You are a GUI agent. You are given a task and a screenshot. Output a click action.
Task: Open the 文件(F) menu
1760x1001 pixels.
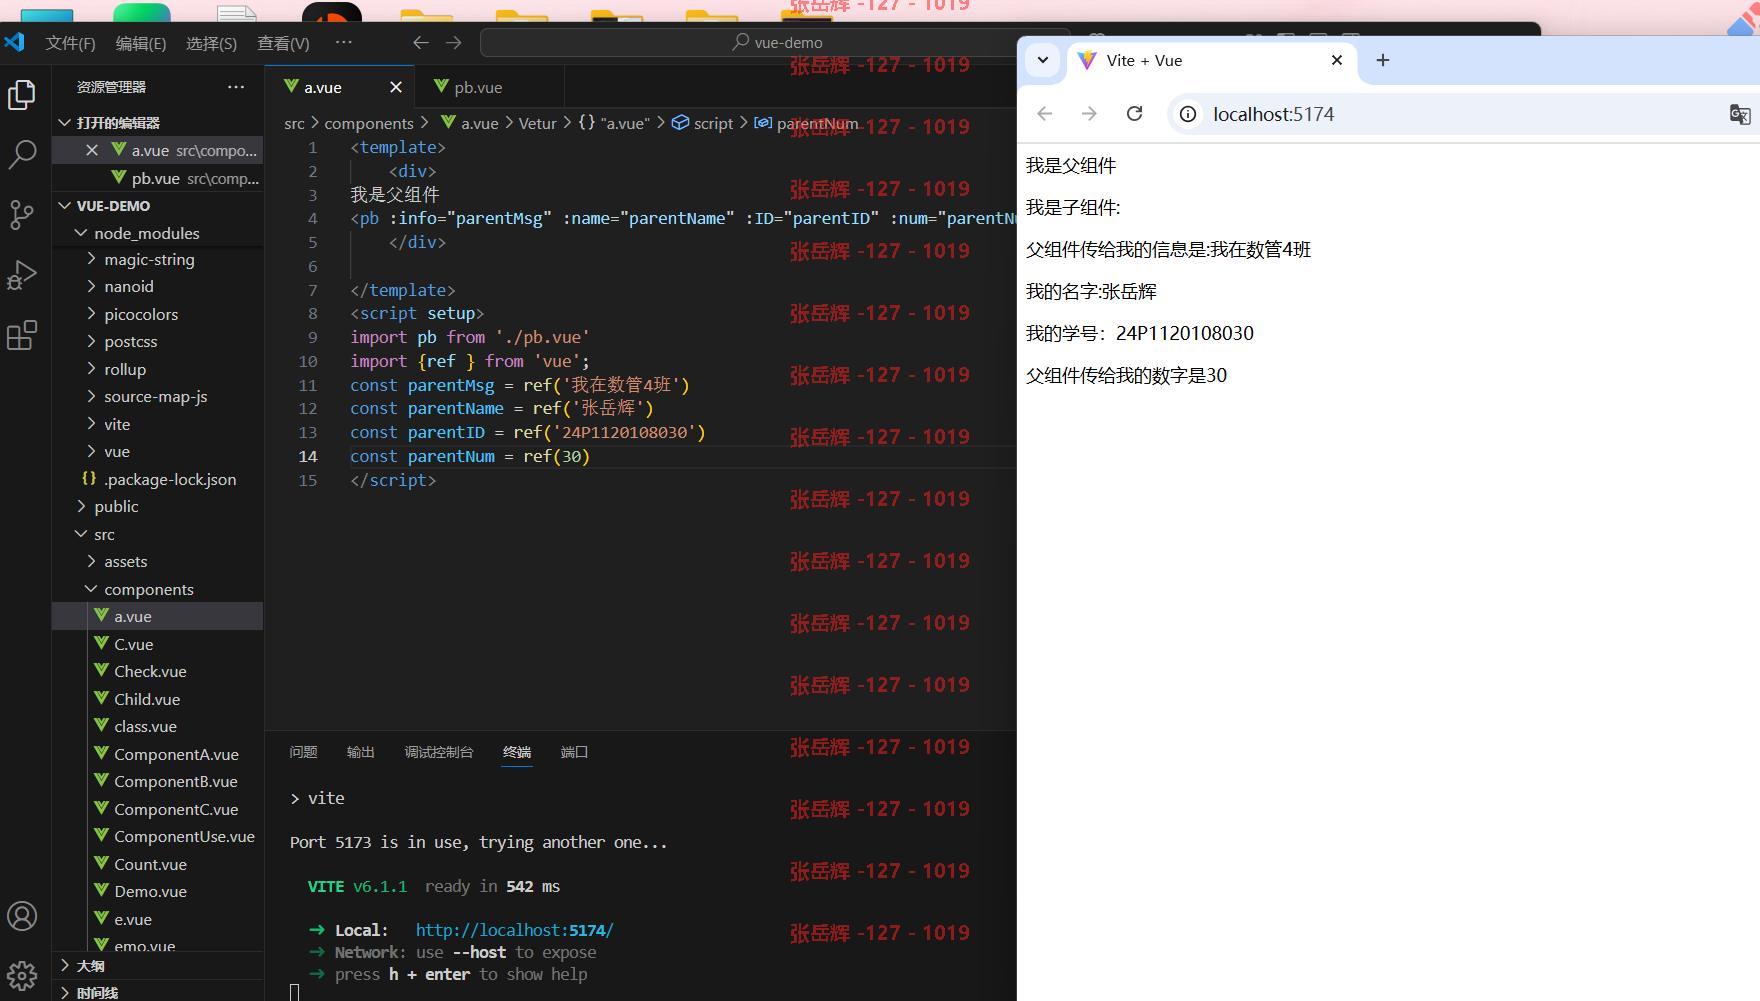[70, 43]
